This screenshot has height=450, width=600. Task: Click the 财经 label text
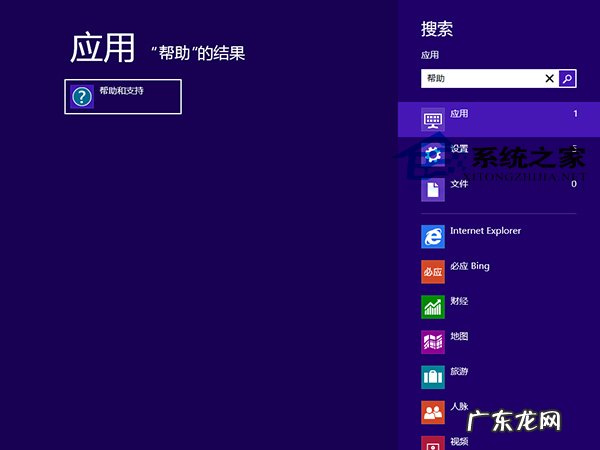459,301
